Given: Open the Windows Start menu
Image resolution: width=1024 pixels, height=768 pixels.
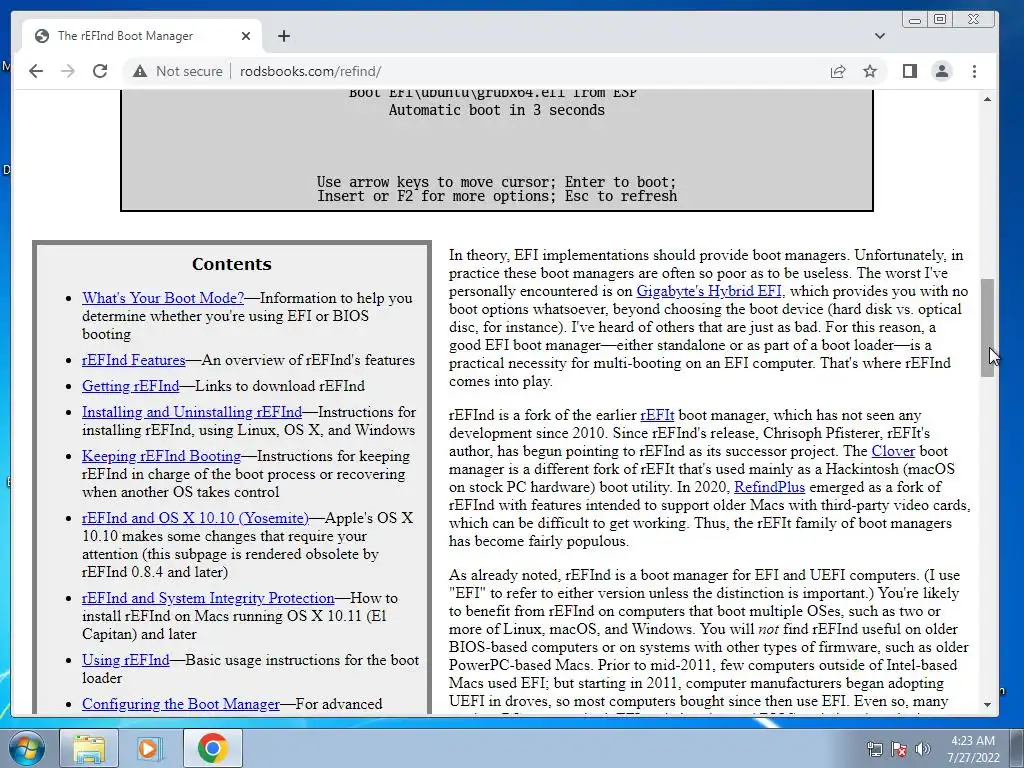Looking at the screenshot, I should [x=26, y=748].
